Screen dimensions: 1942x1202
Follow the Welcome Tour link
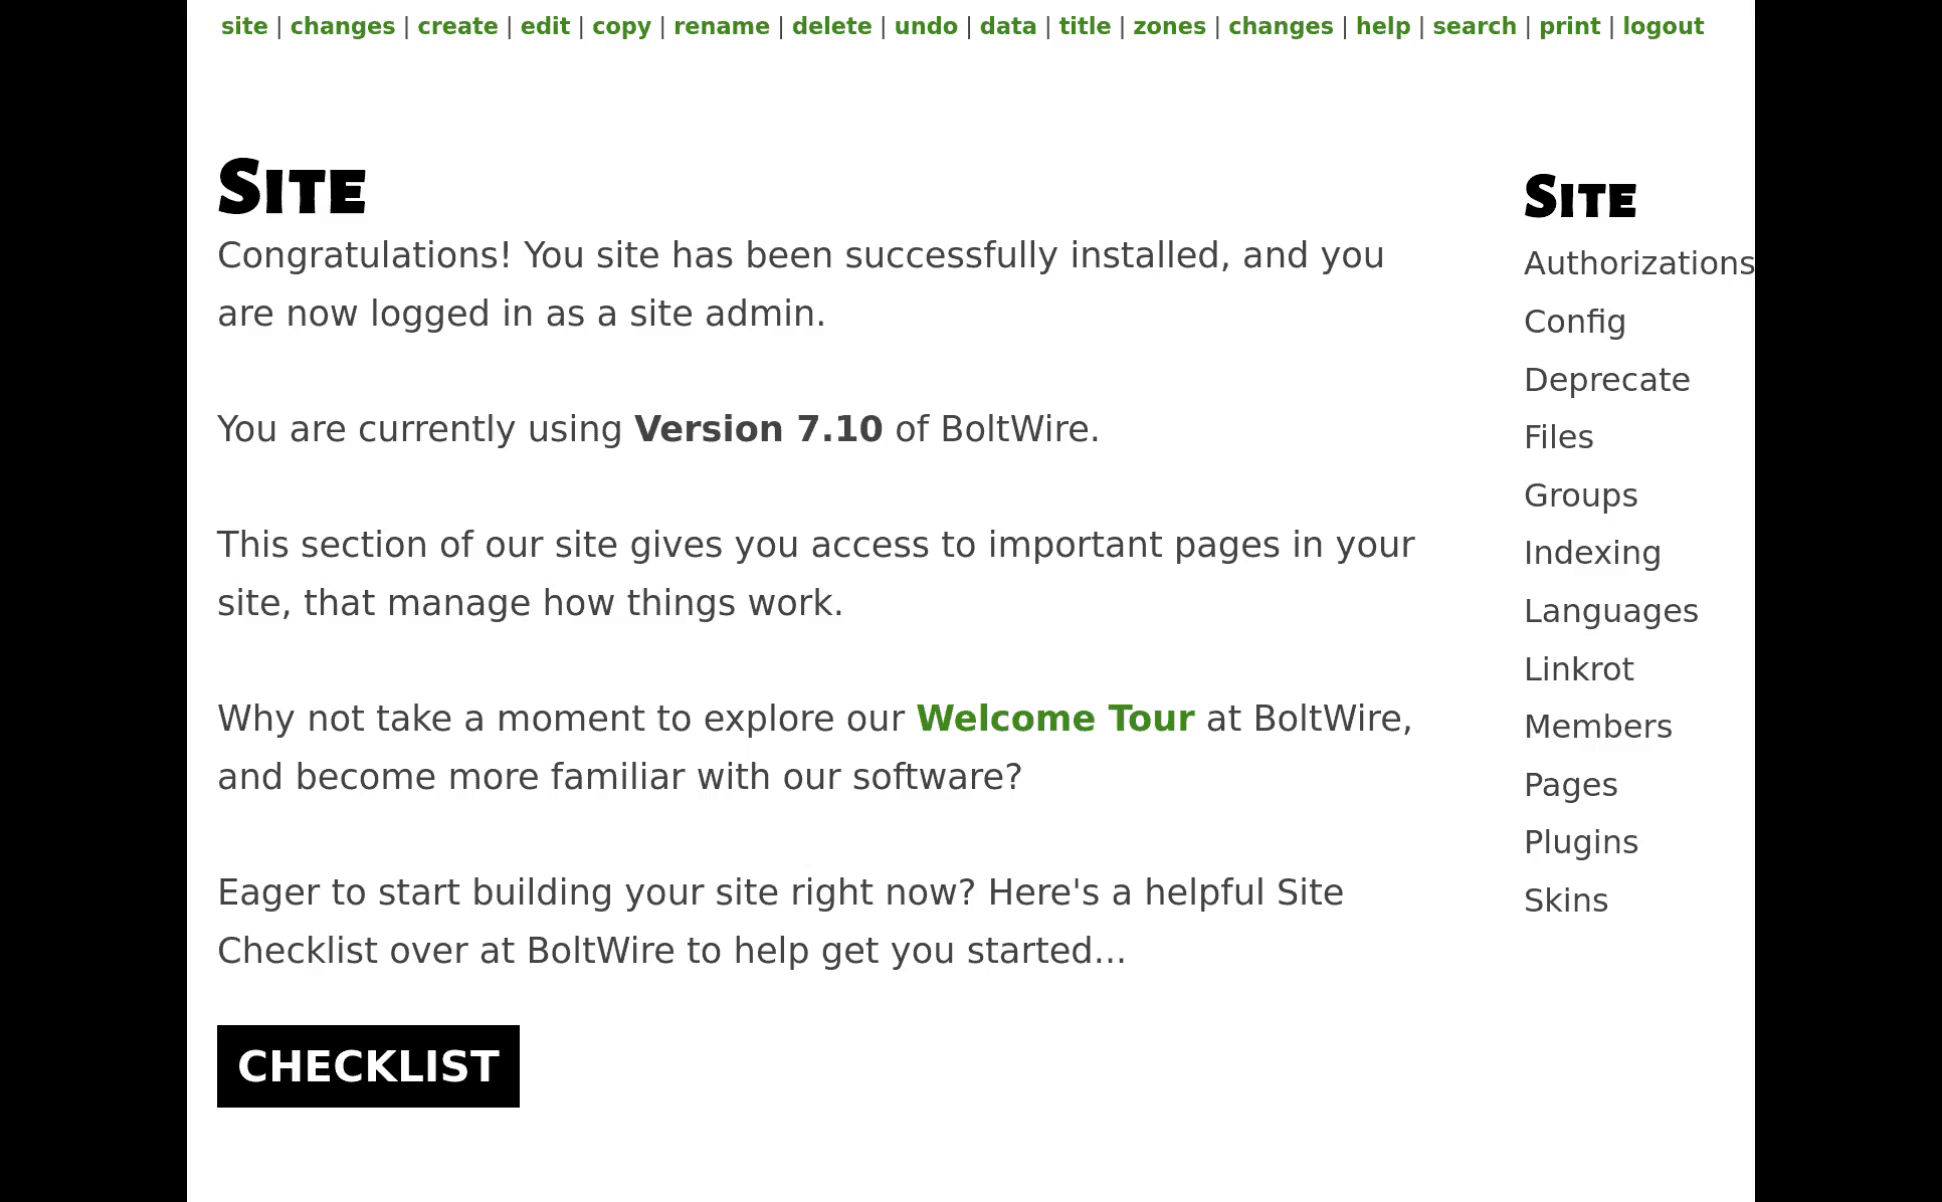[1054, 718]
